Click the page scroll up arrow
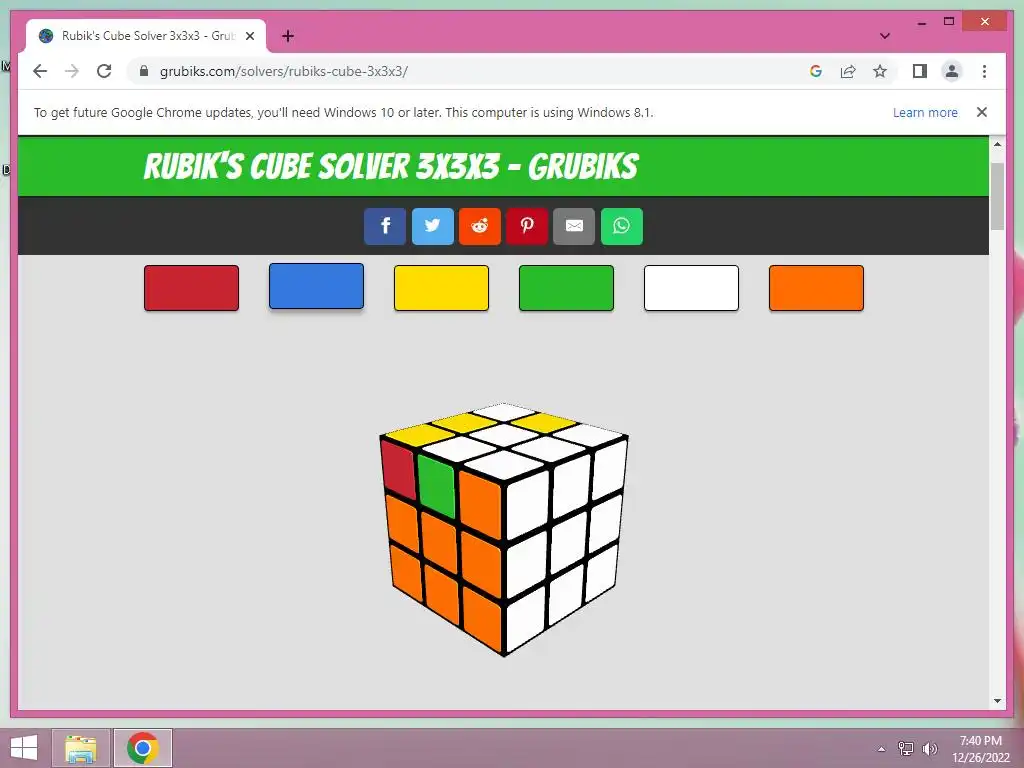1024x768 pixels. (997, 144)
